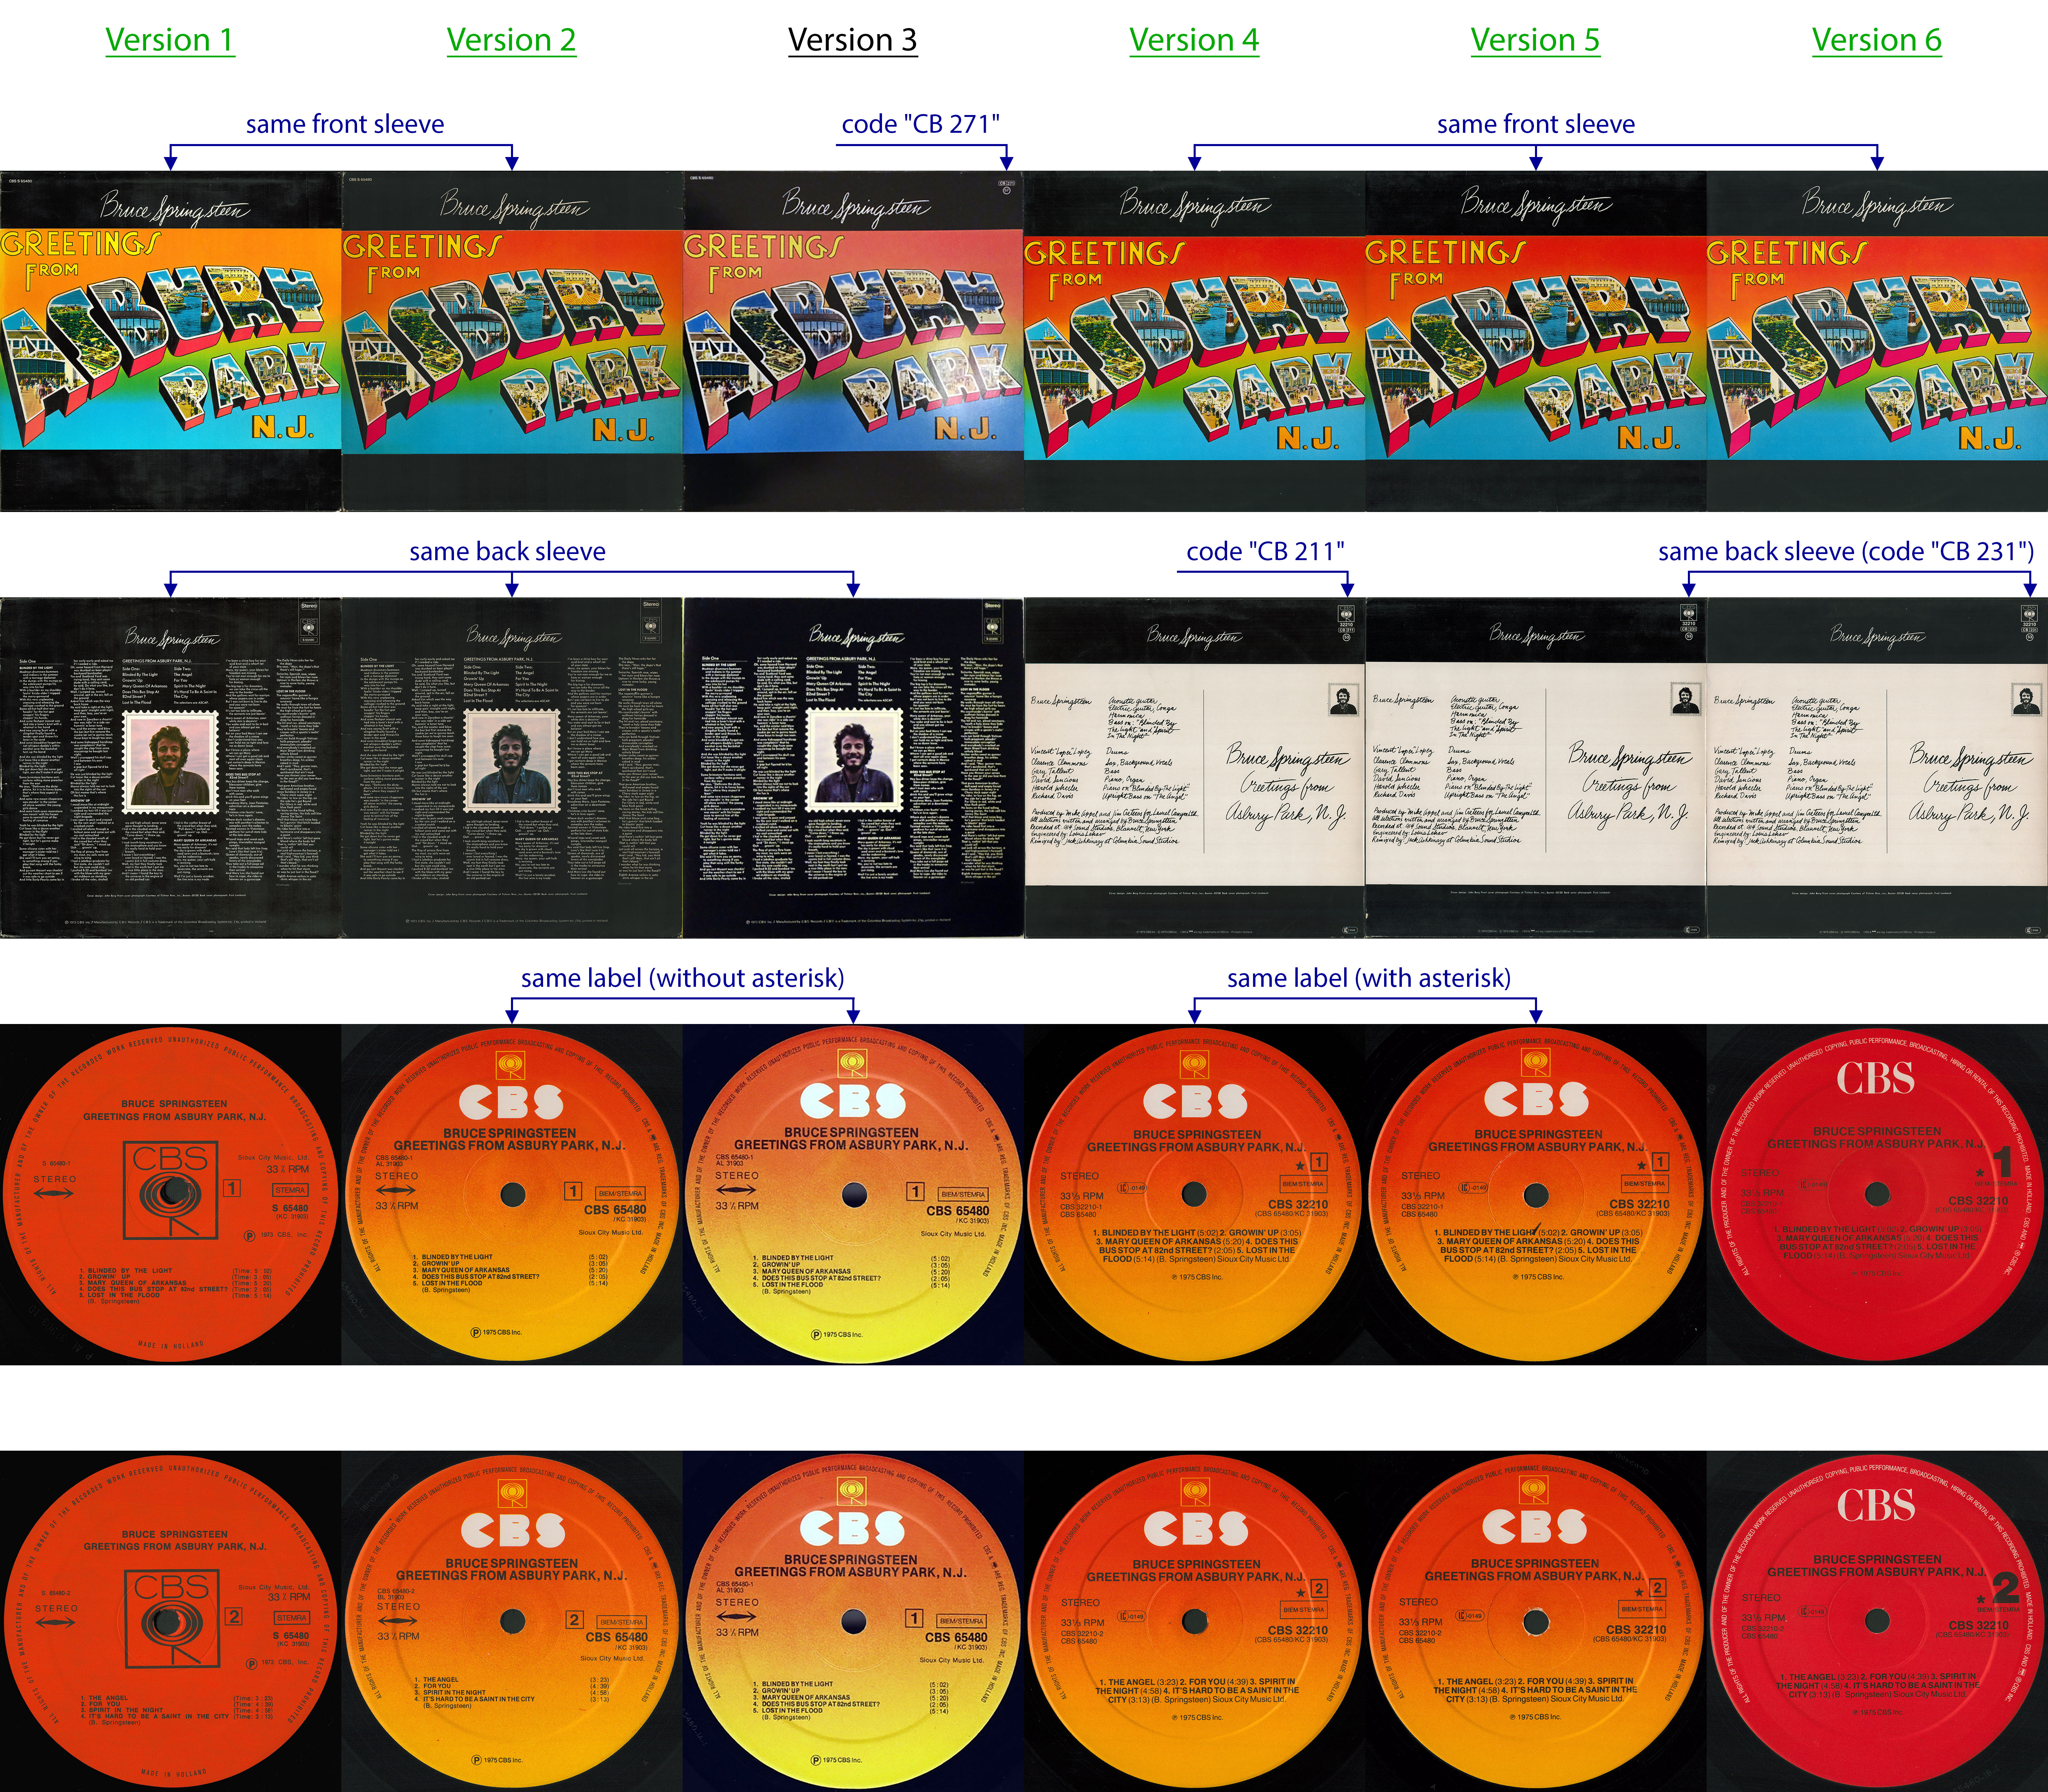Click the Version 5 side 2 label

tap(1536, 1621)
